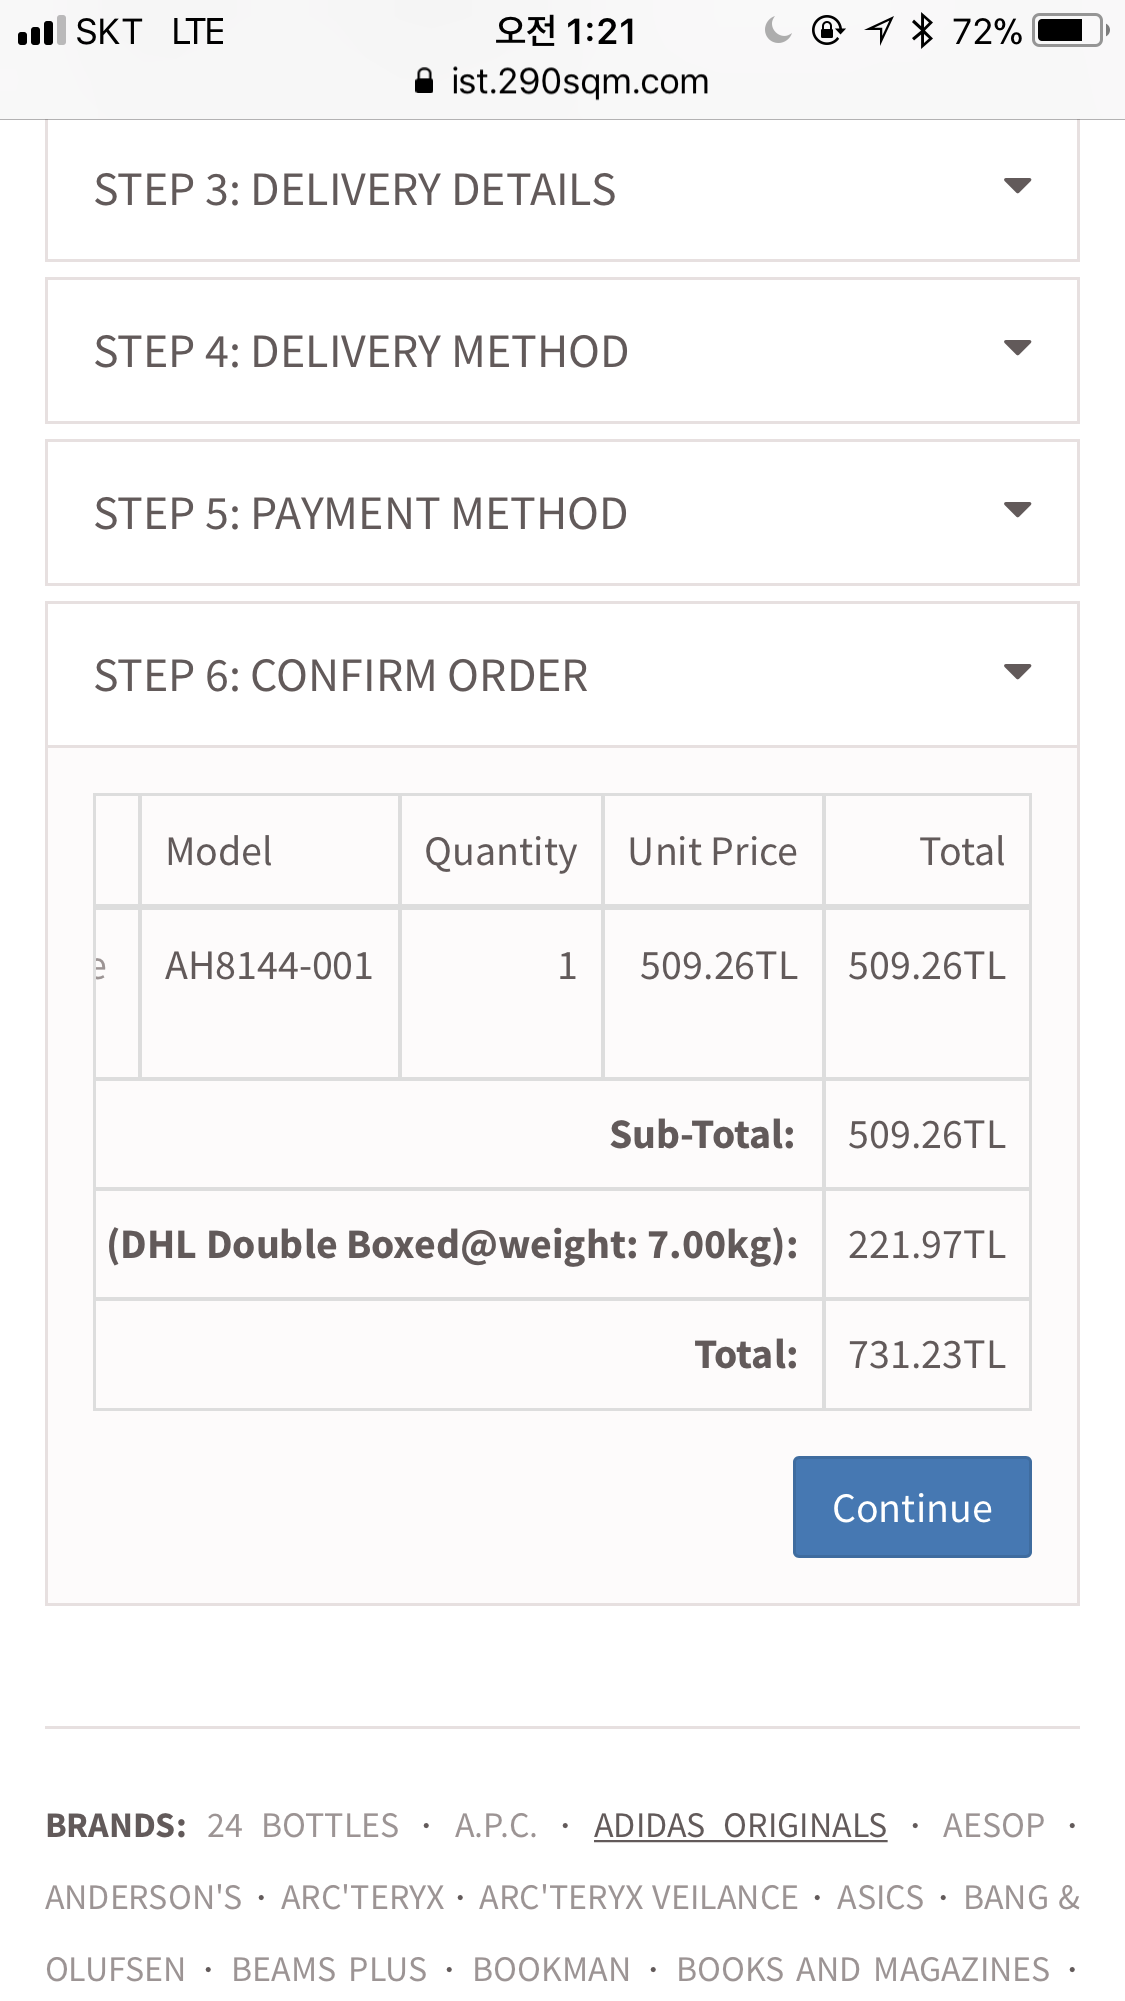This screenshot has width=1125, height=2001.
Task: Open the Aesop brand link
Action: coord(993,1826)
